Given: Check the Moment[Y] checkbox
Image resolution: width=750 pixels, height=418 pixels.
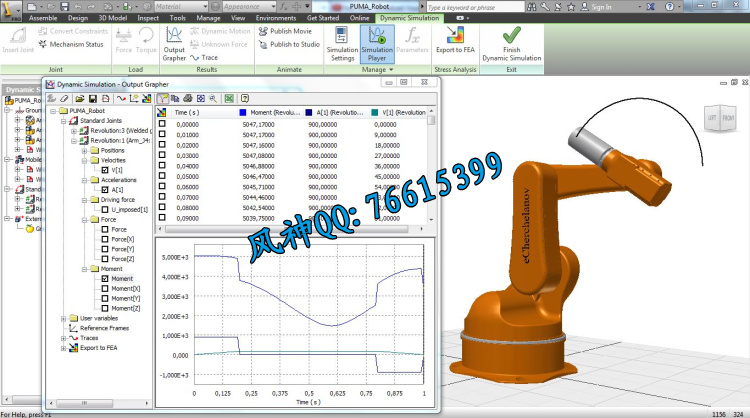Looking at the screenshot, I should [x=105, y=298].
